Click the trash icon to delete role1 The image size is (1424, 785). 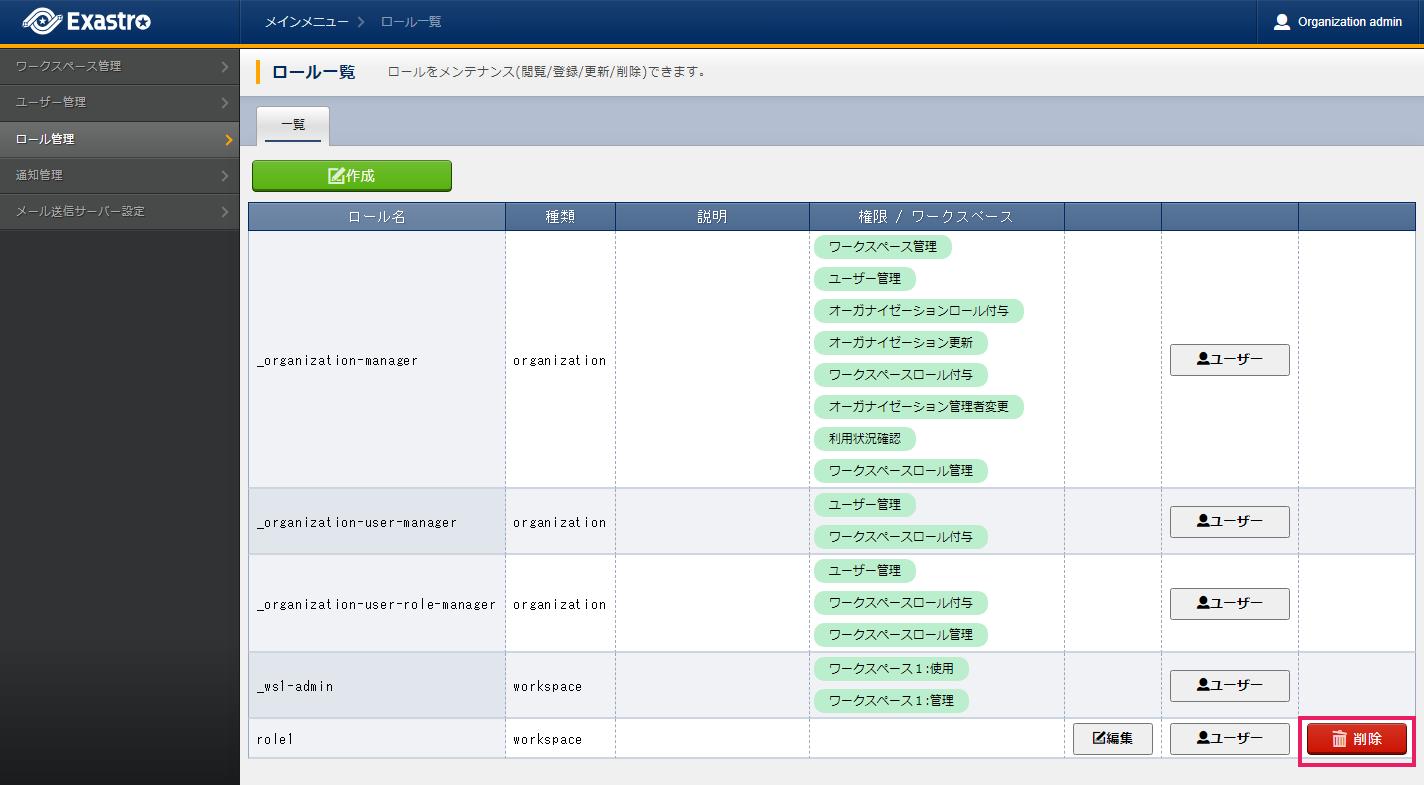pos(1339,739)
